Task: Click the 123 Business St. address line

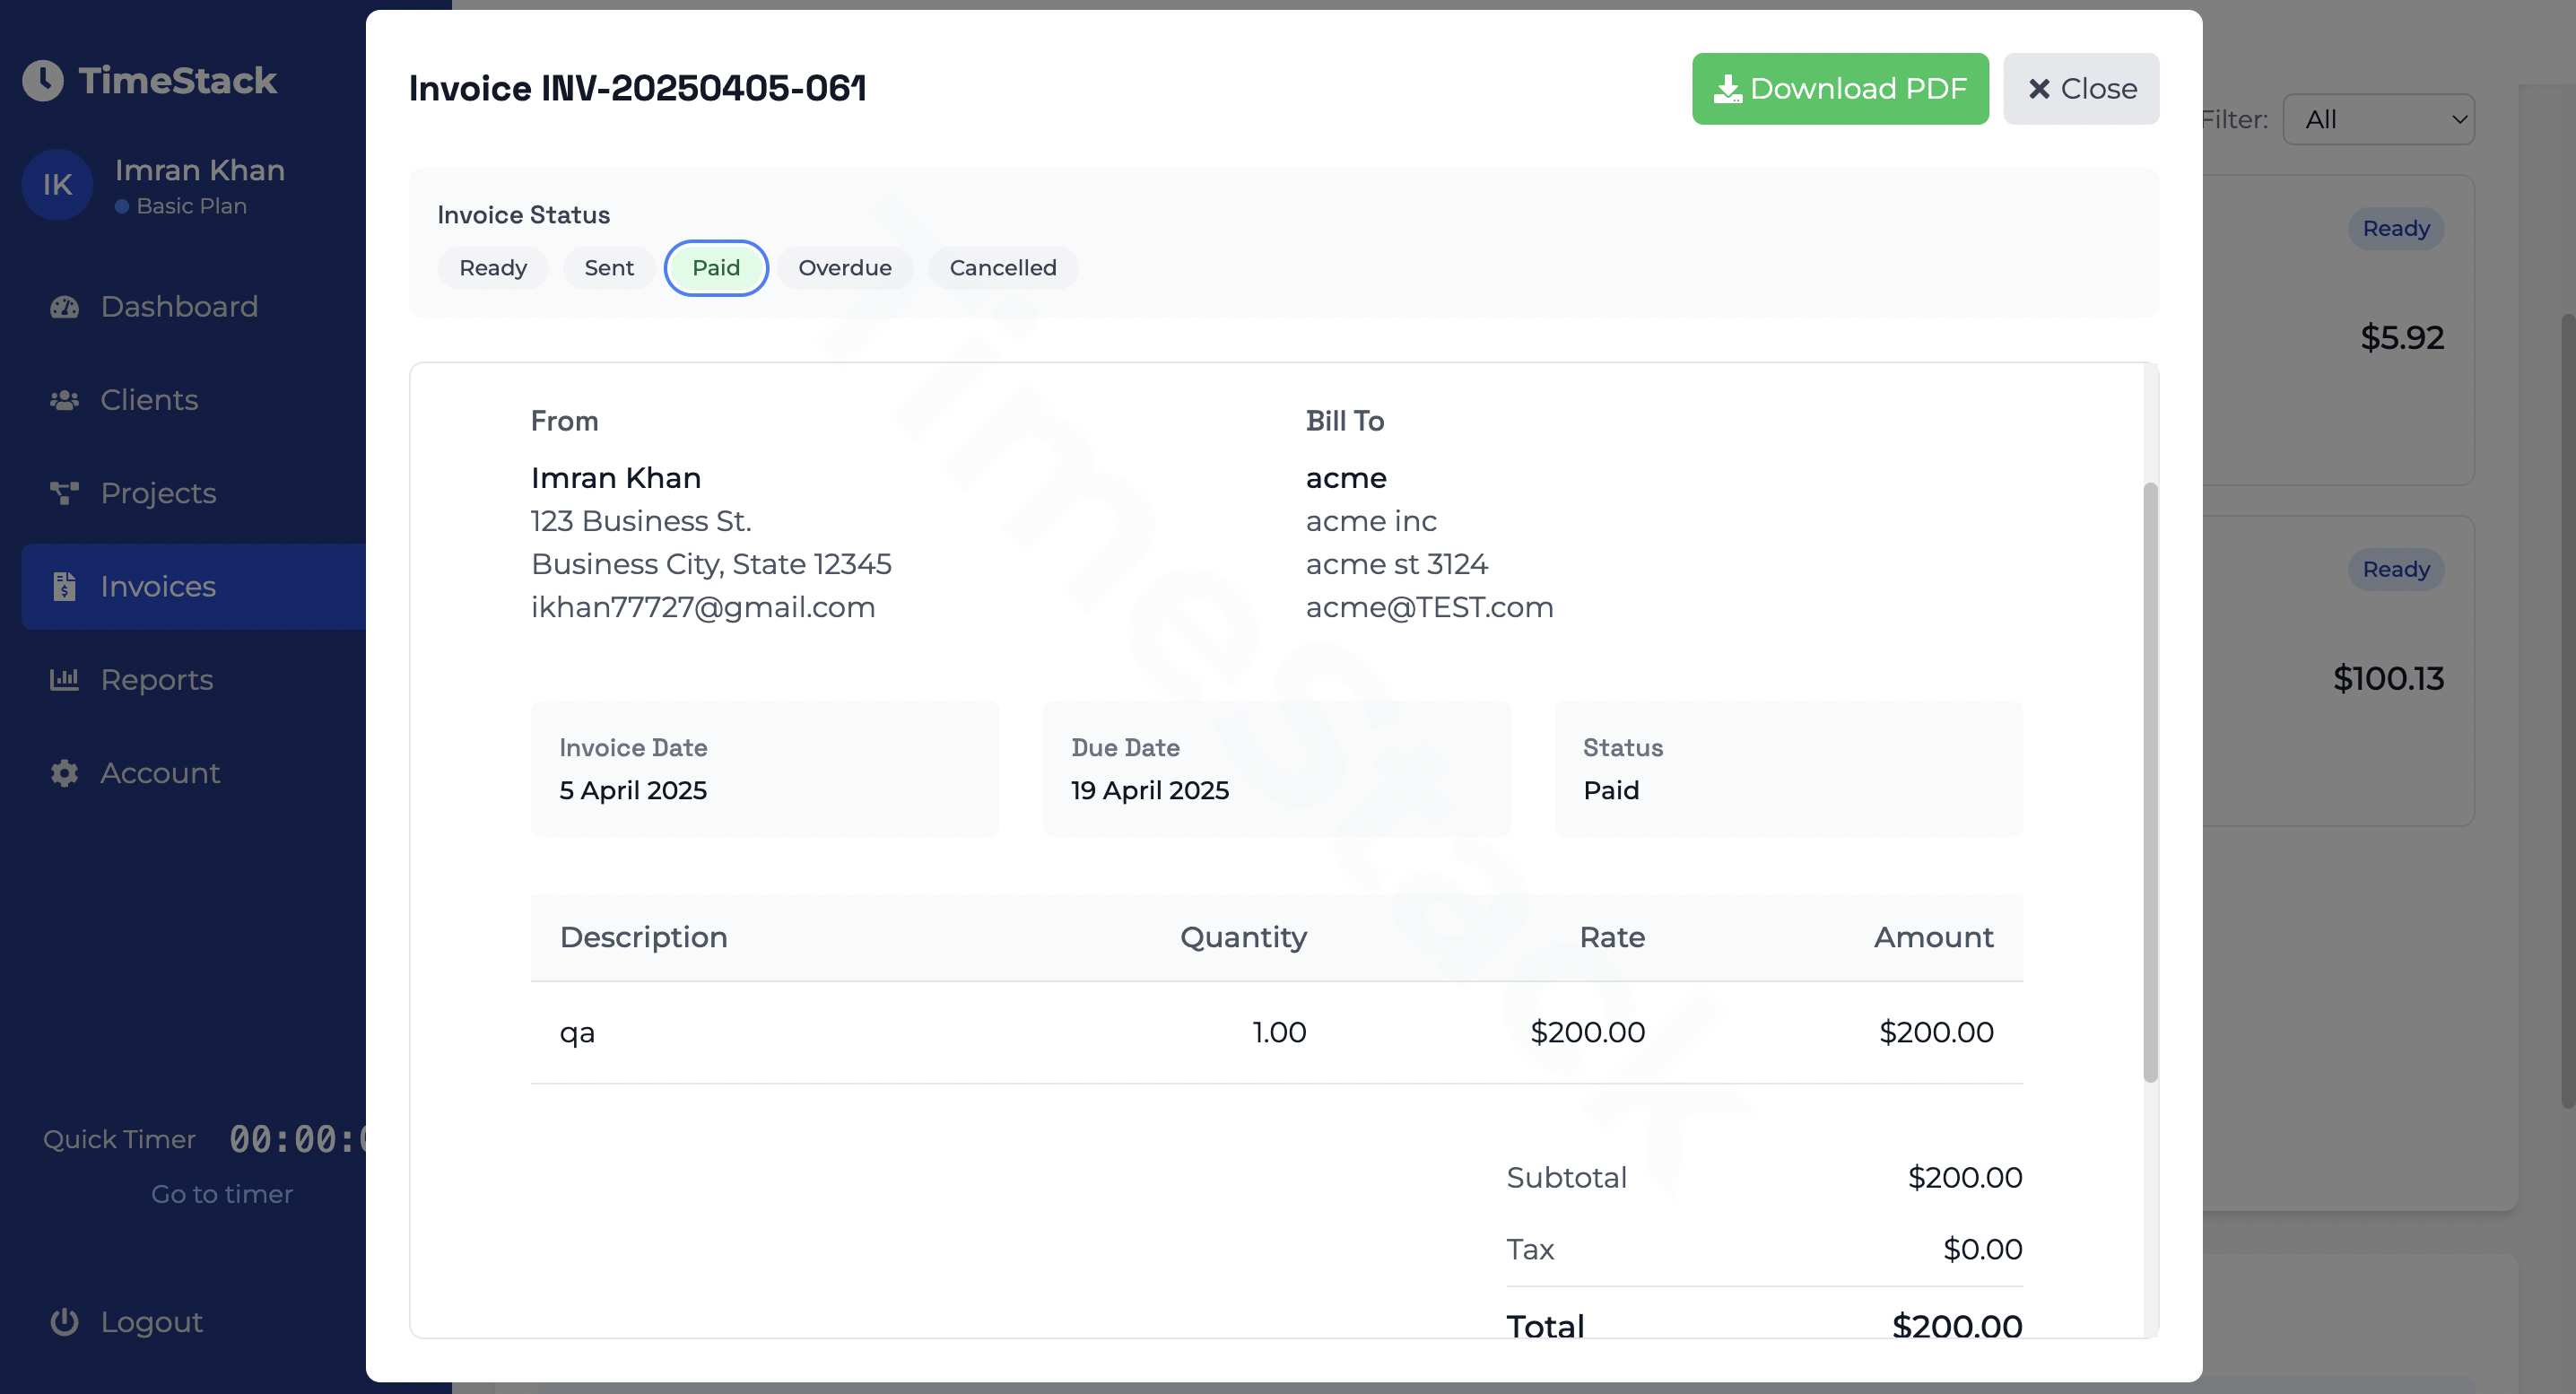Action: pos(641,522)
